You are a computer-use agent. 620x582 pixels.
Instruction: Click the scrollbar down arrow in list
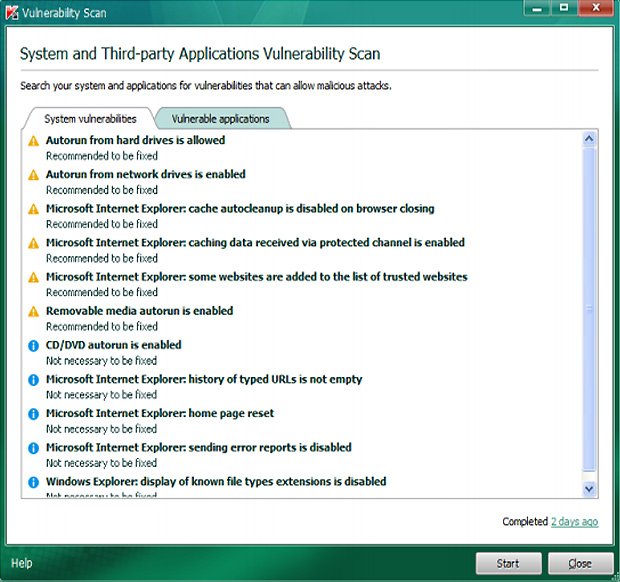[x=589, y=488]
